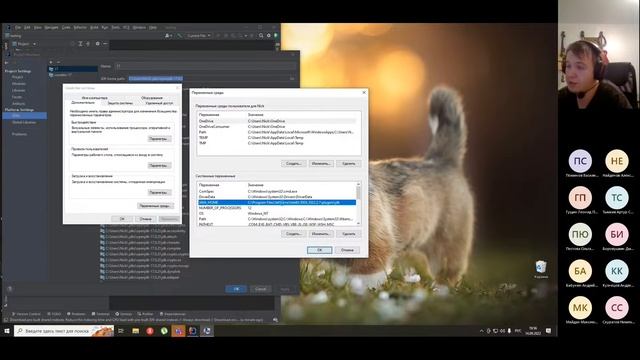
Task: Confirm environment variables dialog with OK
Action: tap(320, 250)
